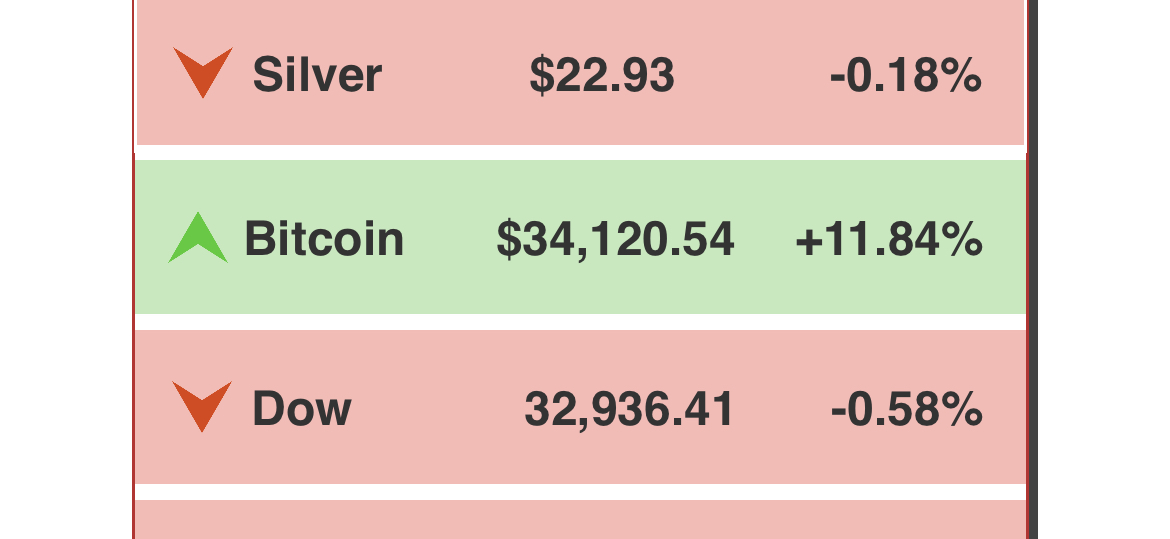Select the Silver price $22.93
1170x539 pixels.
click(601, 75)
